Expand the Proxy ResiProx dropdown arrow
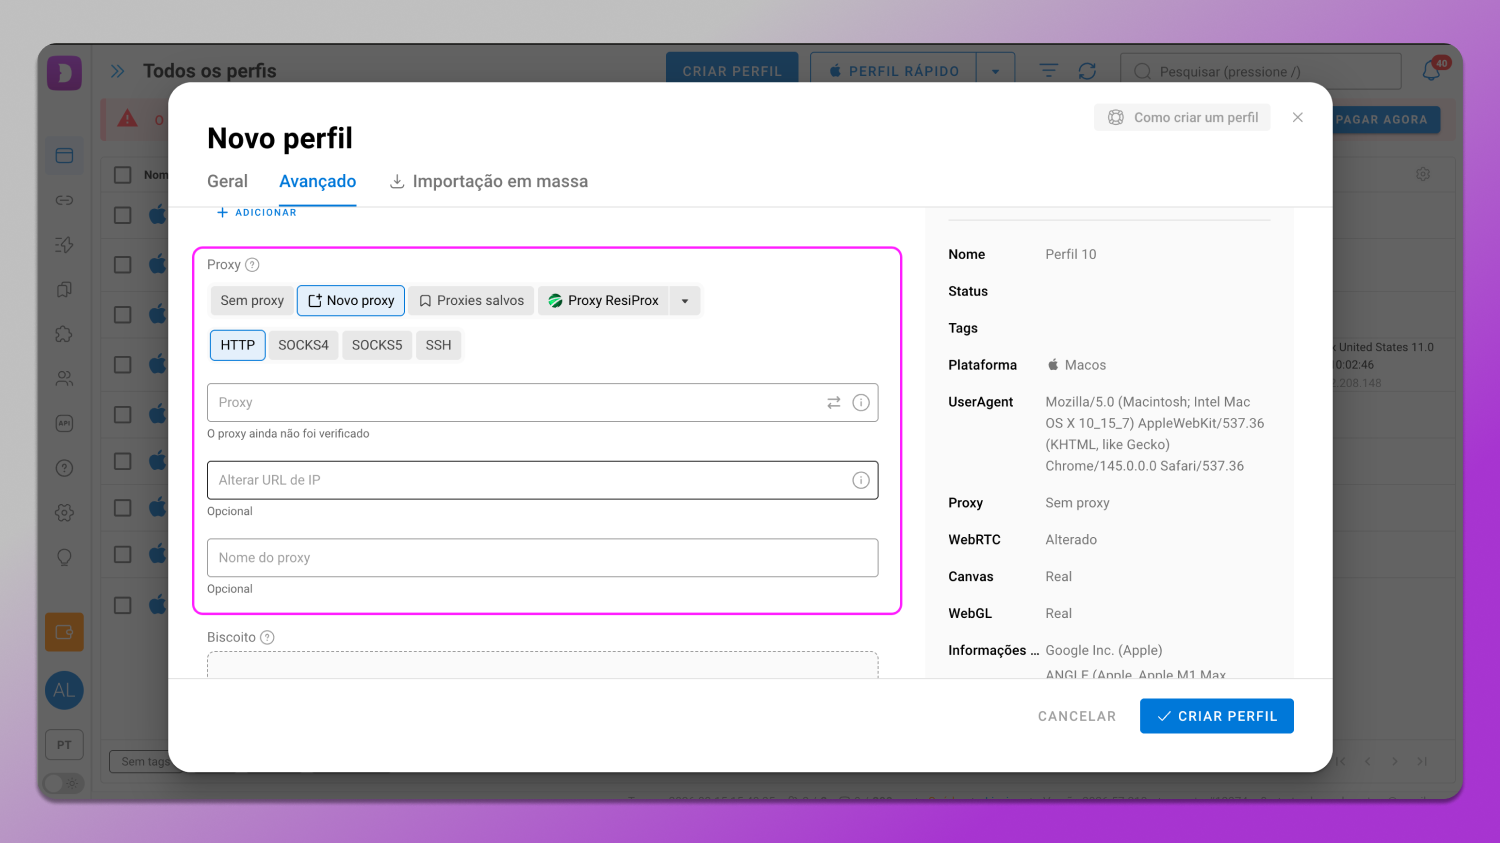The image size is (1500, 843). [x=685, y=301]
